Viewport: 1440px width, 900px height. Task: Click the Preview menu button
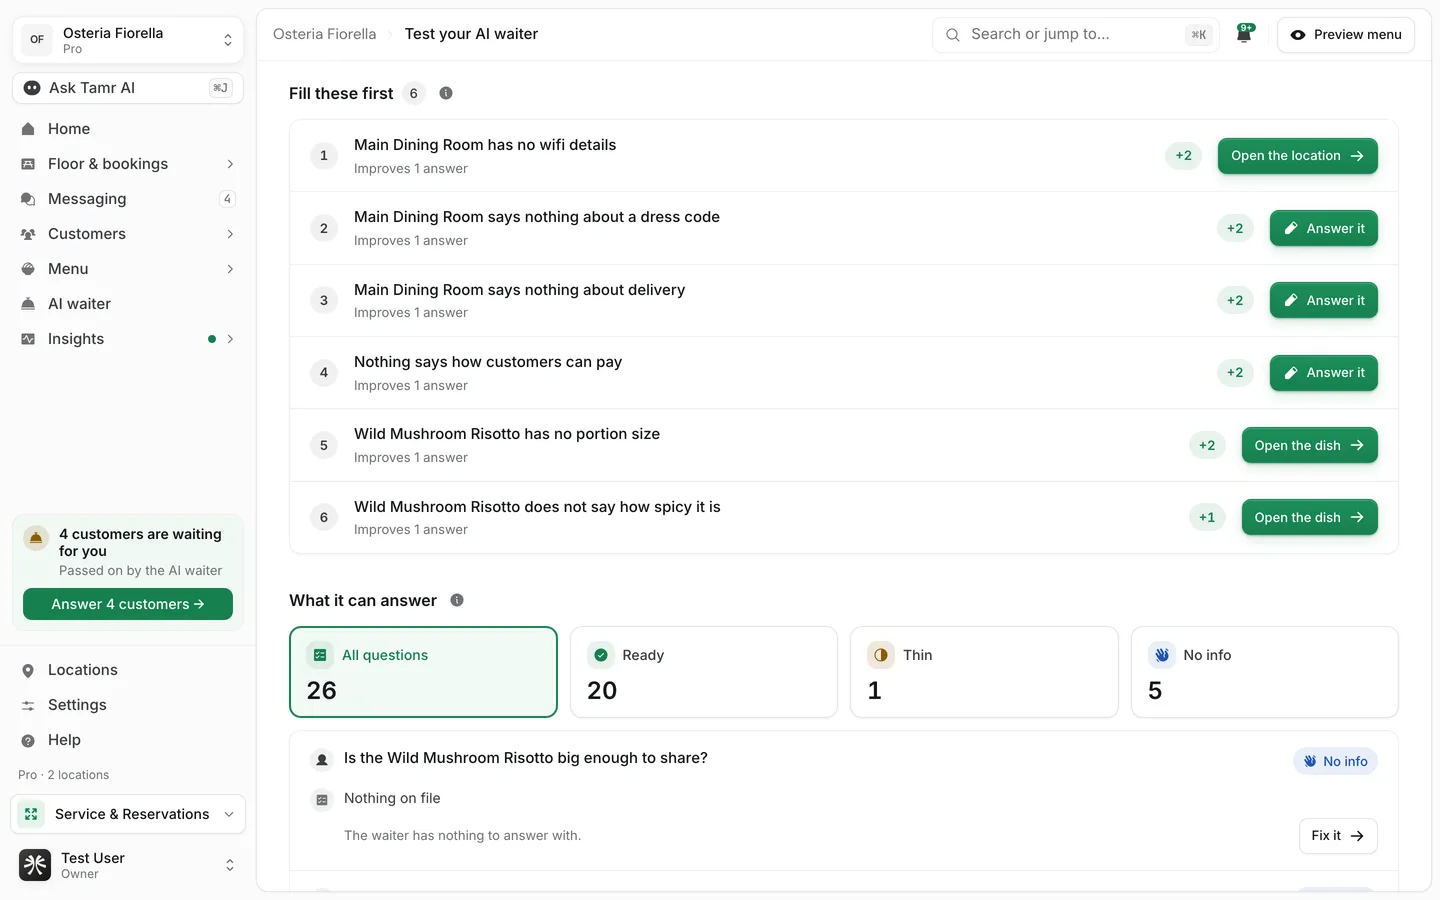point(1345,34)
